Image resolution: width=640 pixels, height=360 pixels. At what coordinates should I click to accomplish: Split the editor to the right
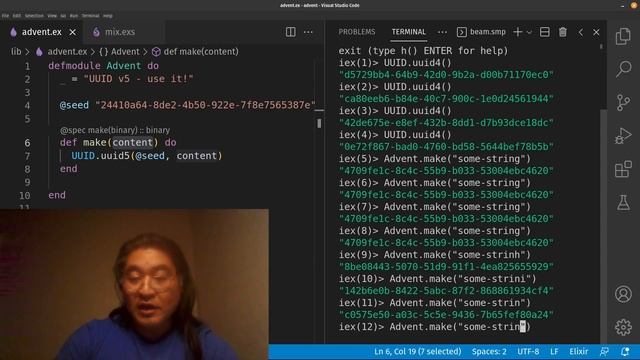click(291, 32)
